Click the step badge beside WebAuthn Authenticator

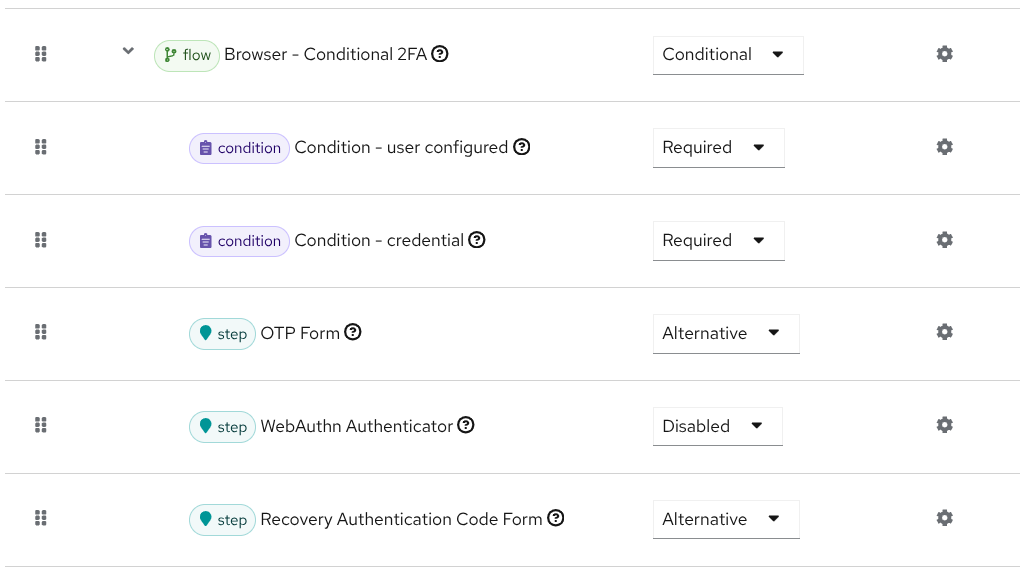tap(222, 427)
